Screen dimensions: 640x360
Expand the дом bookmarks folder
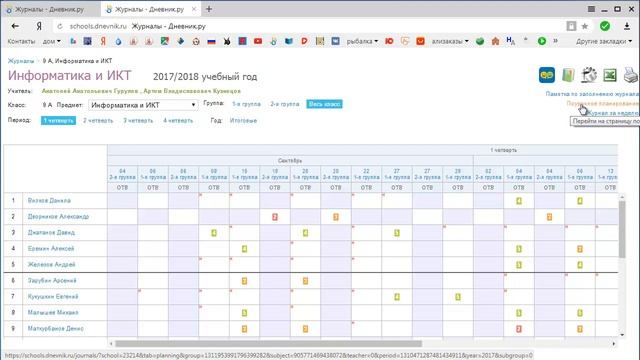pos(51,41)
